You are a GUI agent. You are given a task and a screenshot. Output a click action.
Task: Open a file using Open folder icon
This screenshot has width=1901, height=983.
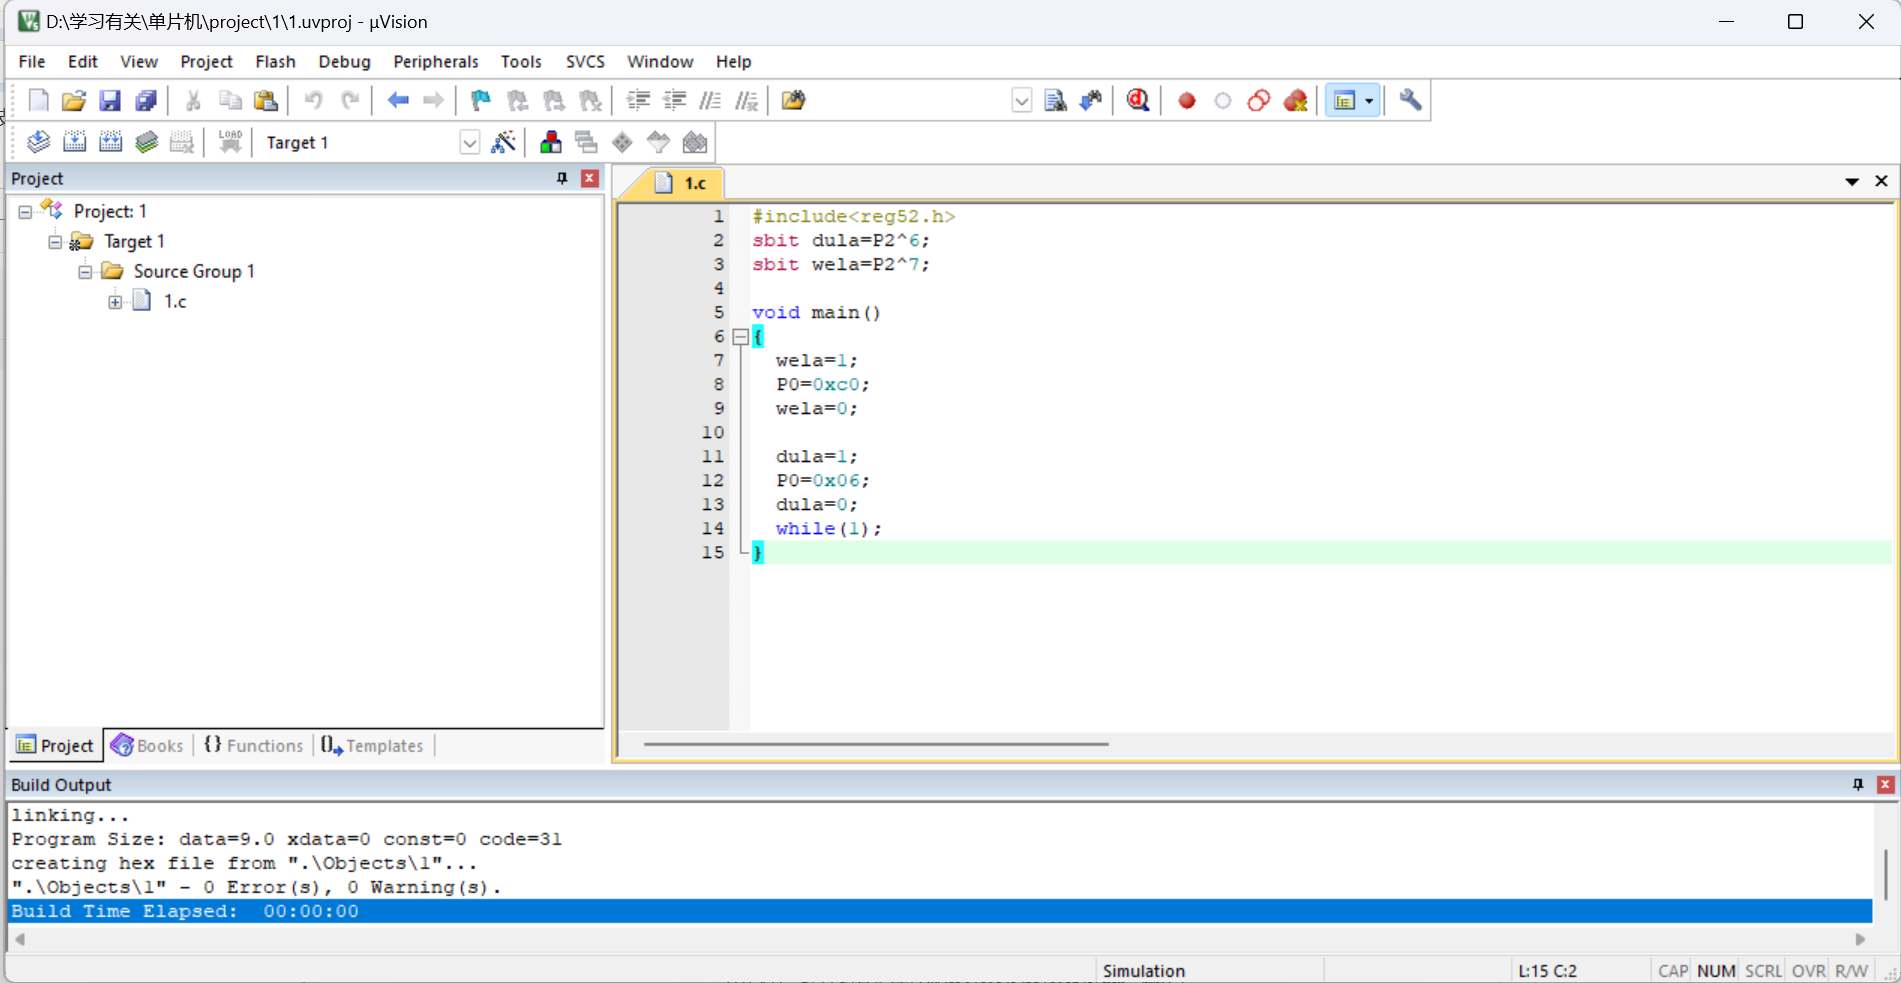click(73, 100)
